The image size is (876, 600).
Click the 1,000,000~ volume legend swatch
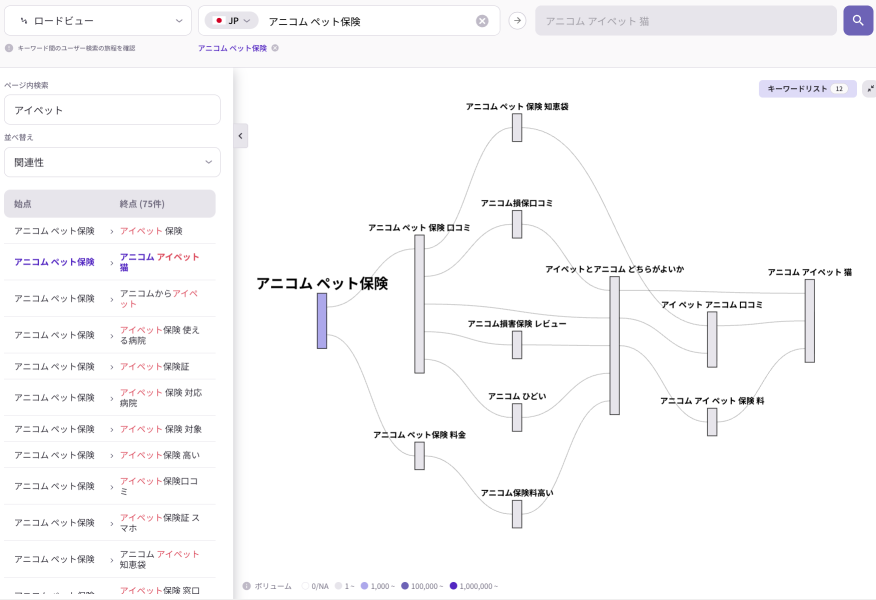tap(453, 586)
